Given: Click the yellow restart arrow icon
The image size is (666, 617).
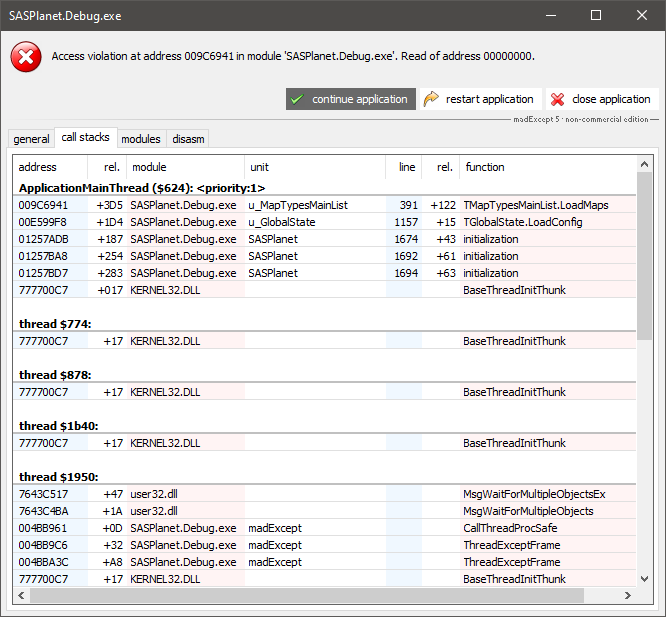Looking at the screenshot, I should pyautogui.click(x=431, y=99).
